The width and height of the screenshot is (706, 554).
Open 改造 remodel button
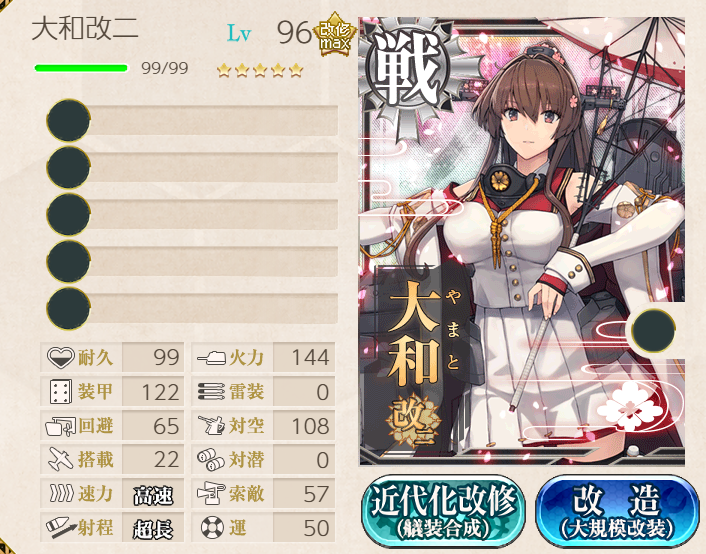[617, 512]
